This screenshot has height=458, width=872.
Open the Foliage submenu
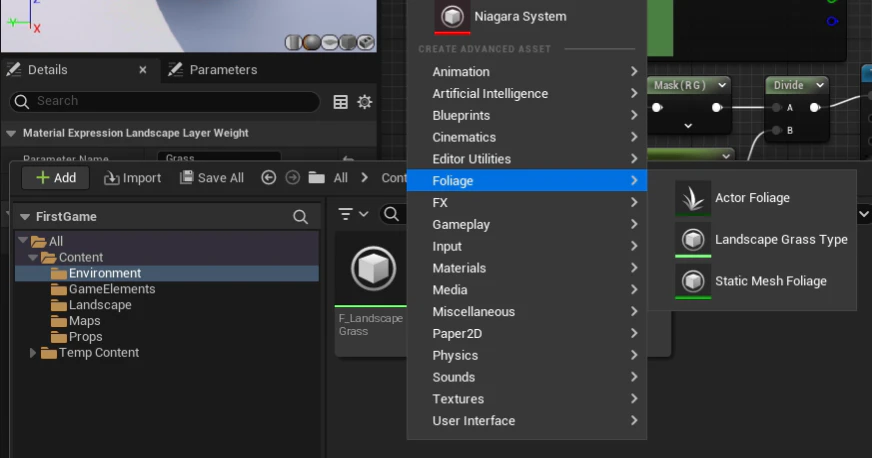click(527, 181)
